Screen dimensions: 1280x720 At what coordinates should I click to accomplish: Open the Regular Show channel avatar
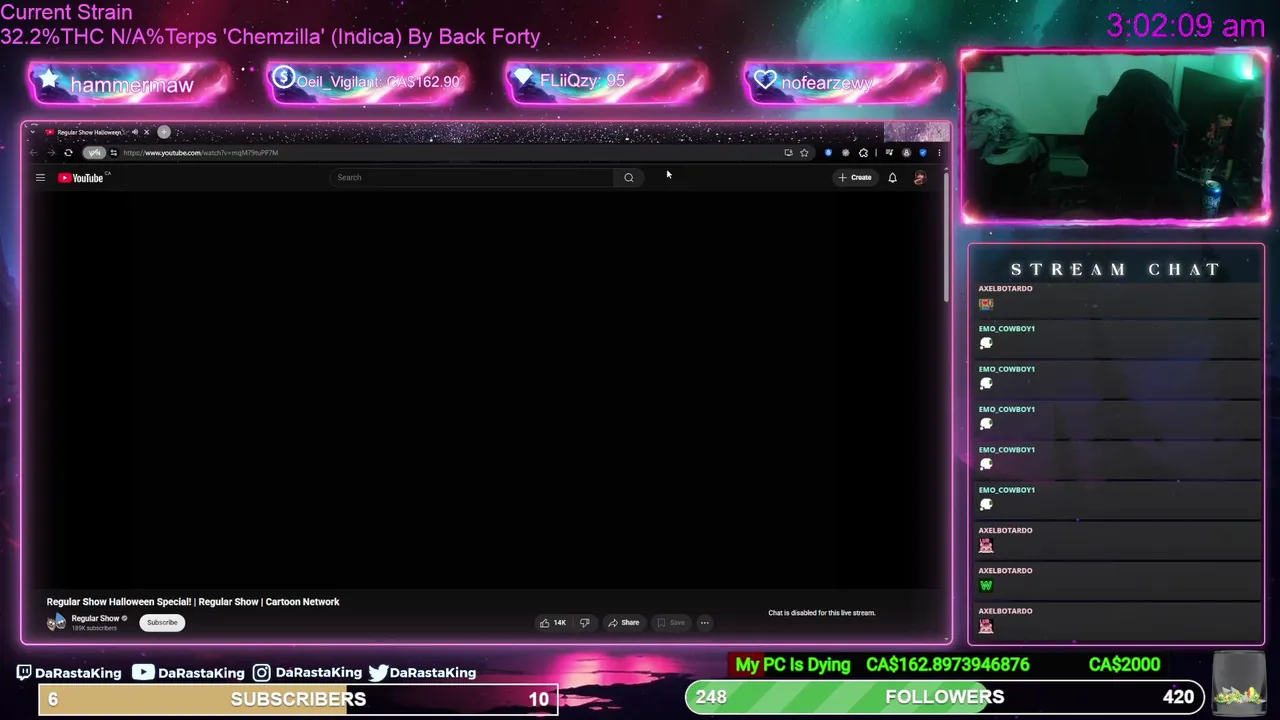(x=56, y=622)
